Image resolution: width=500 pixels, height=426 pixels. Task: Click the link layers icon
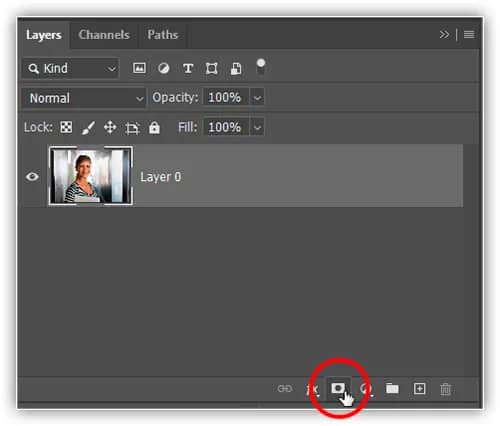point(285,389)
